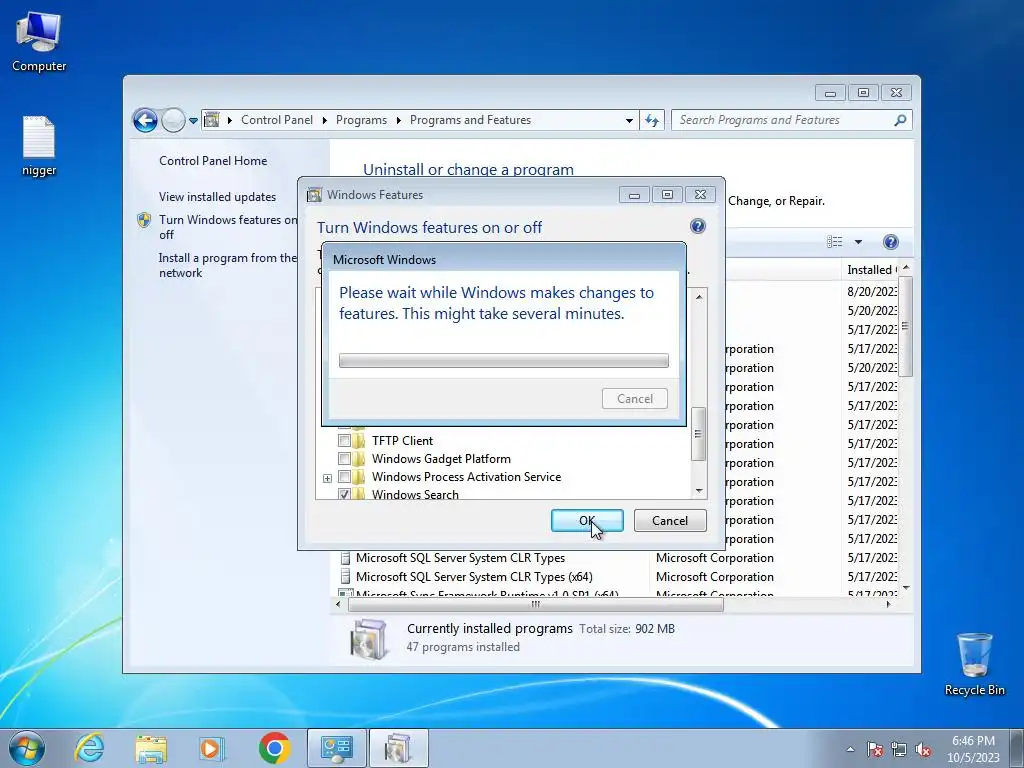Launch Google Chrome from the taskbar
The height and width of the screenshot is (768, 1024).
[x=274, y=748]
